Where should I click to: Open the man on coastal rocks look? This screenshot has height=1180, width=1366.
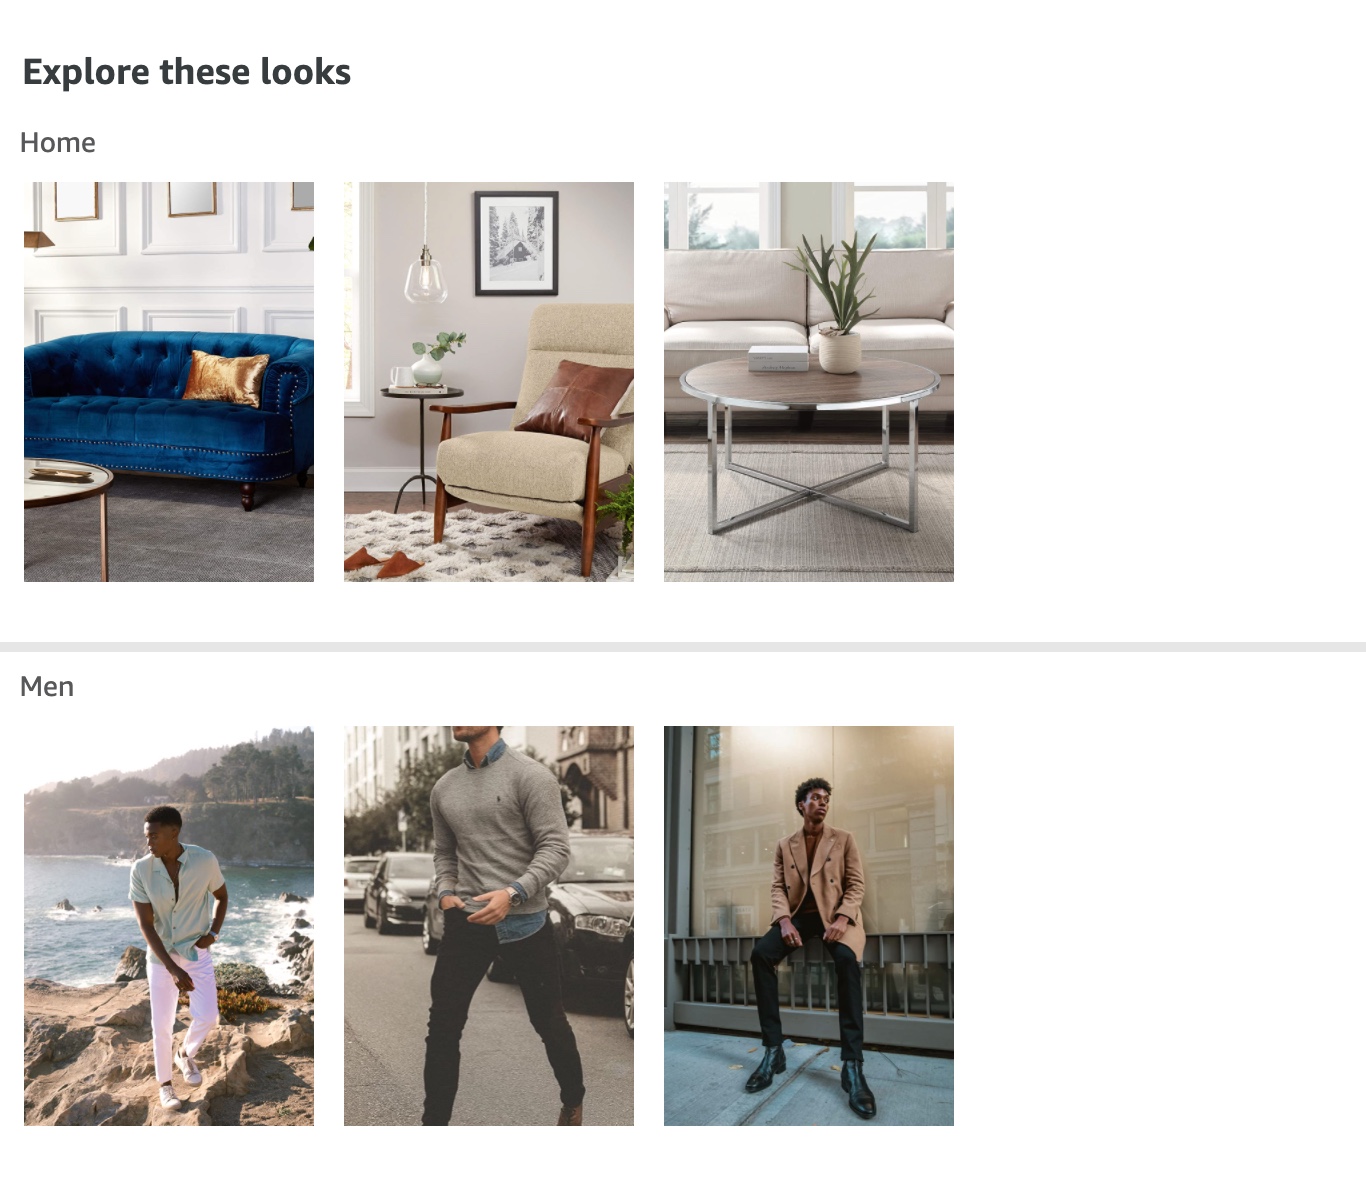click(169, 925)
